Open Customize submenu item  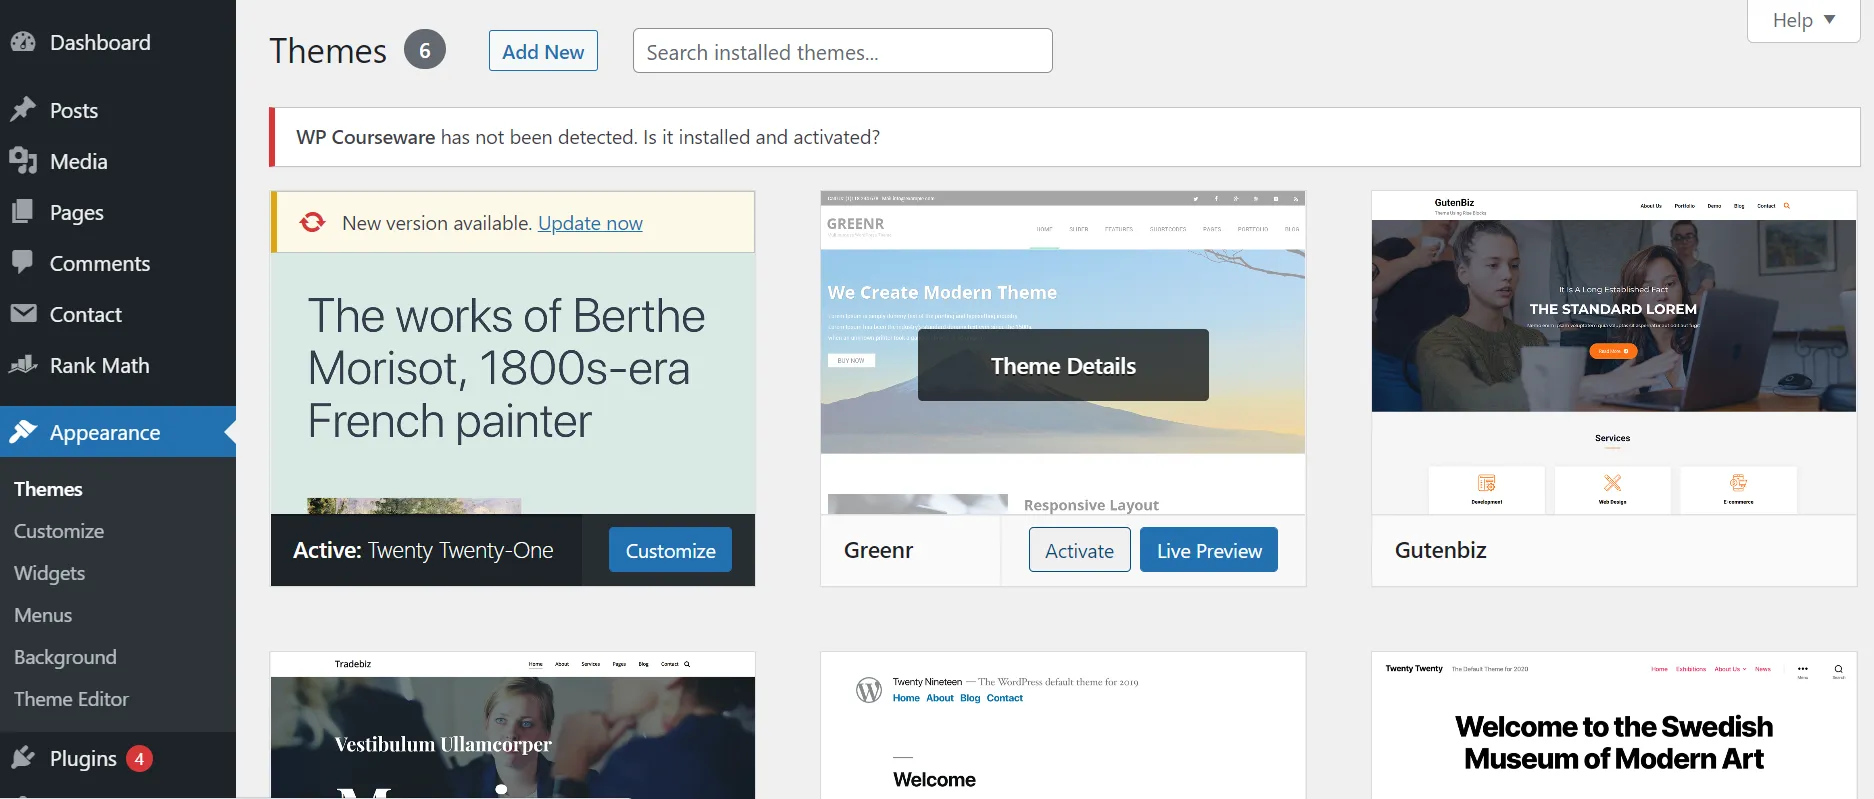pyautogui.click(x=59, y=531)
